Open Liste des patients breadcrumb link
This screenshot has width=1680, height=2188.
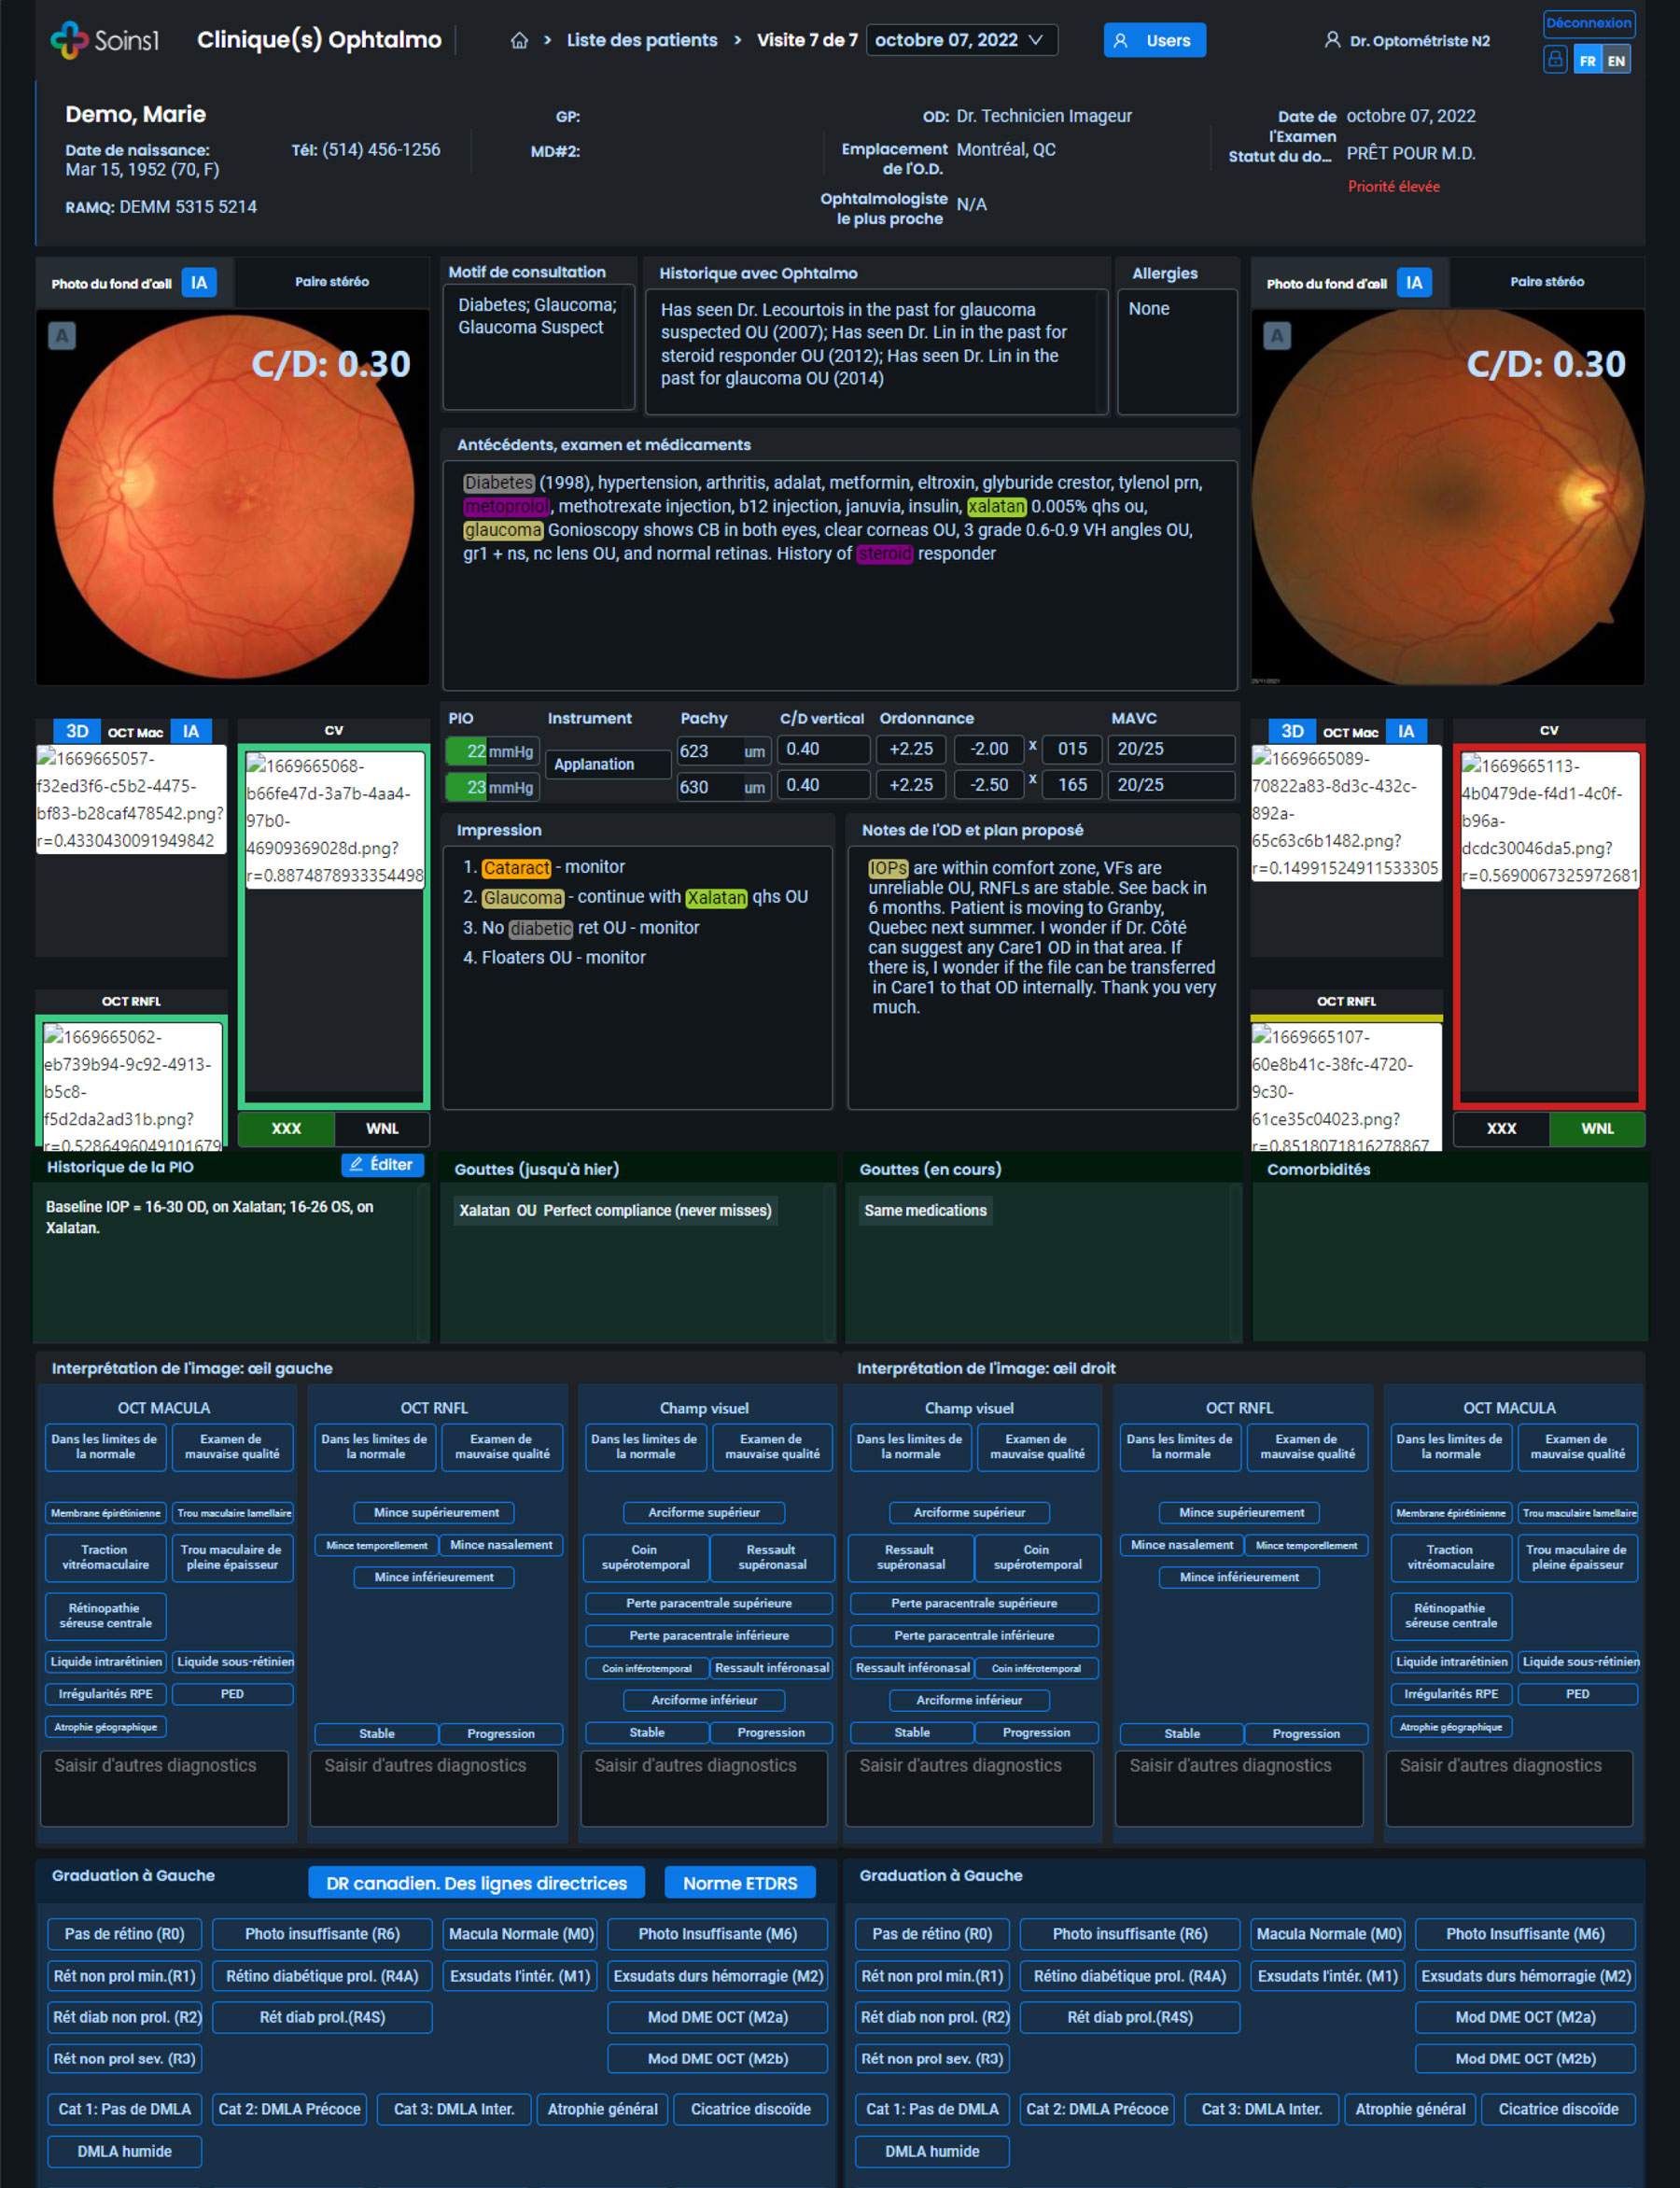click(641, 40)
